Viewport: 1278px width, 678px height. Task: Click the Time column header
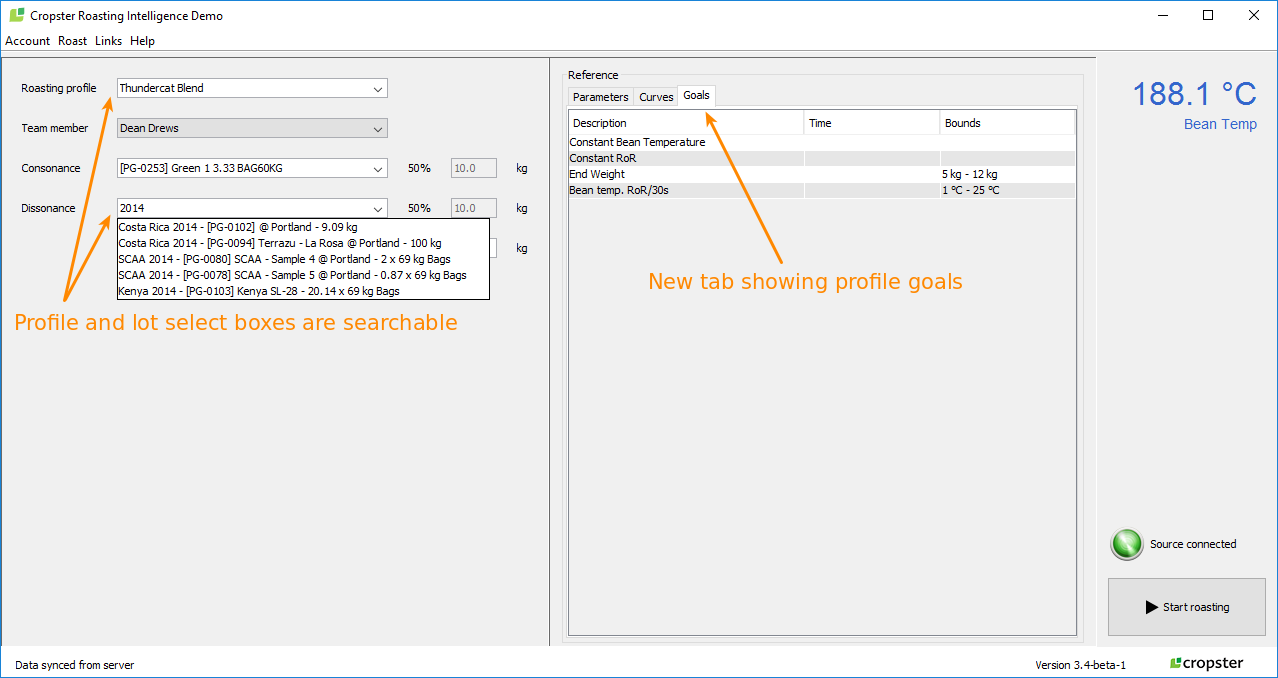872,123
